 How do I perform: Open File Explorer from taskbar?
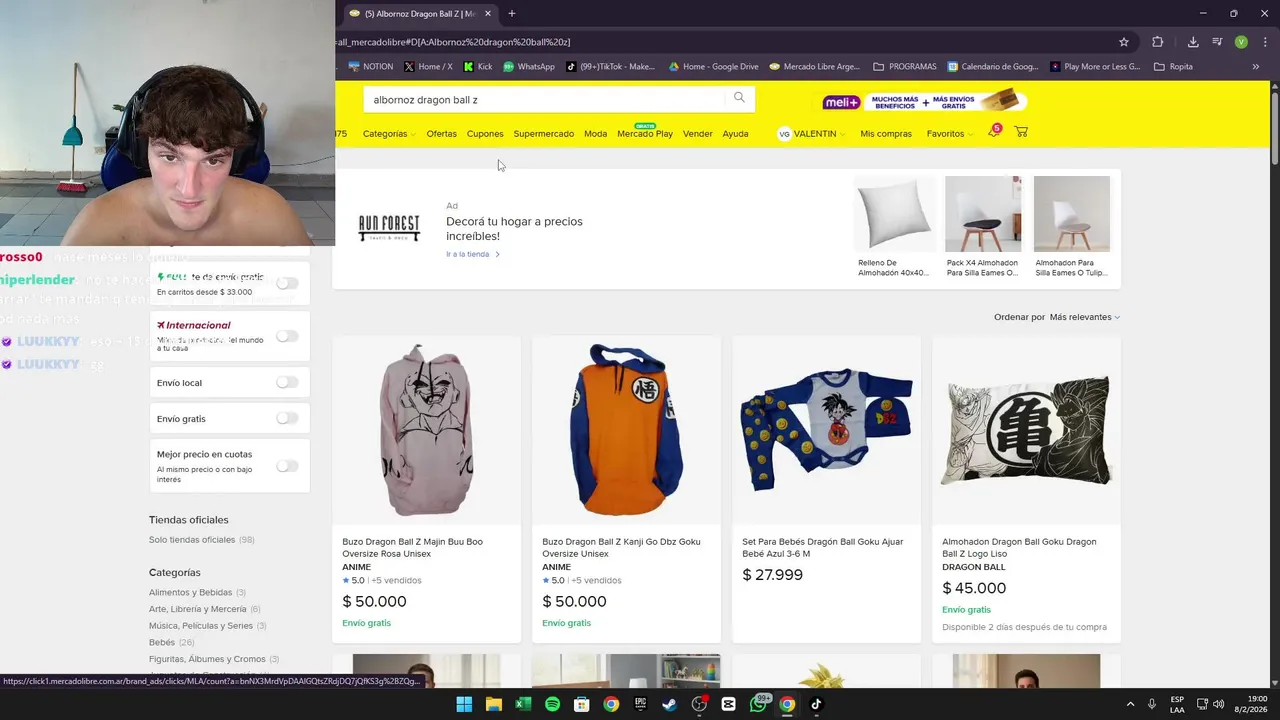coord(493,704)
